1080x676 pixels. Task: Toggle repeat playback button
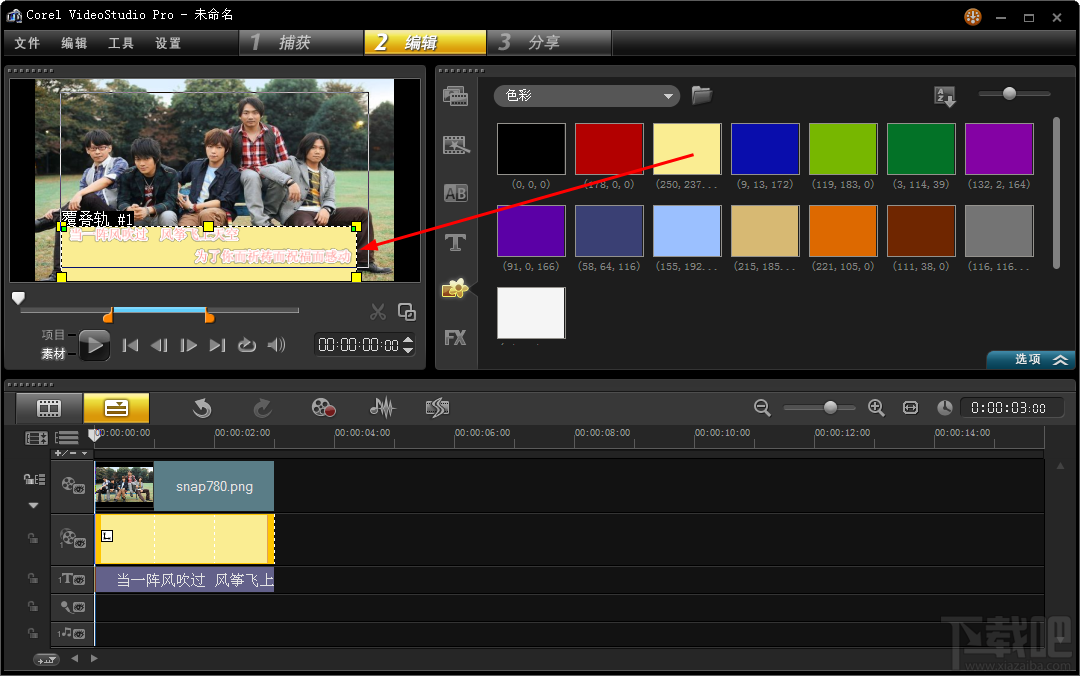246,345
